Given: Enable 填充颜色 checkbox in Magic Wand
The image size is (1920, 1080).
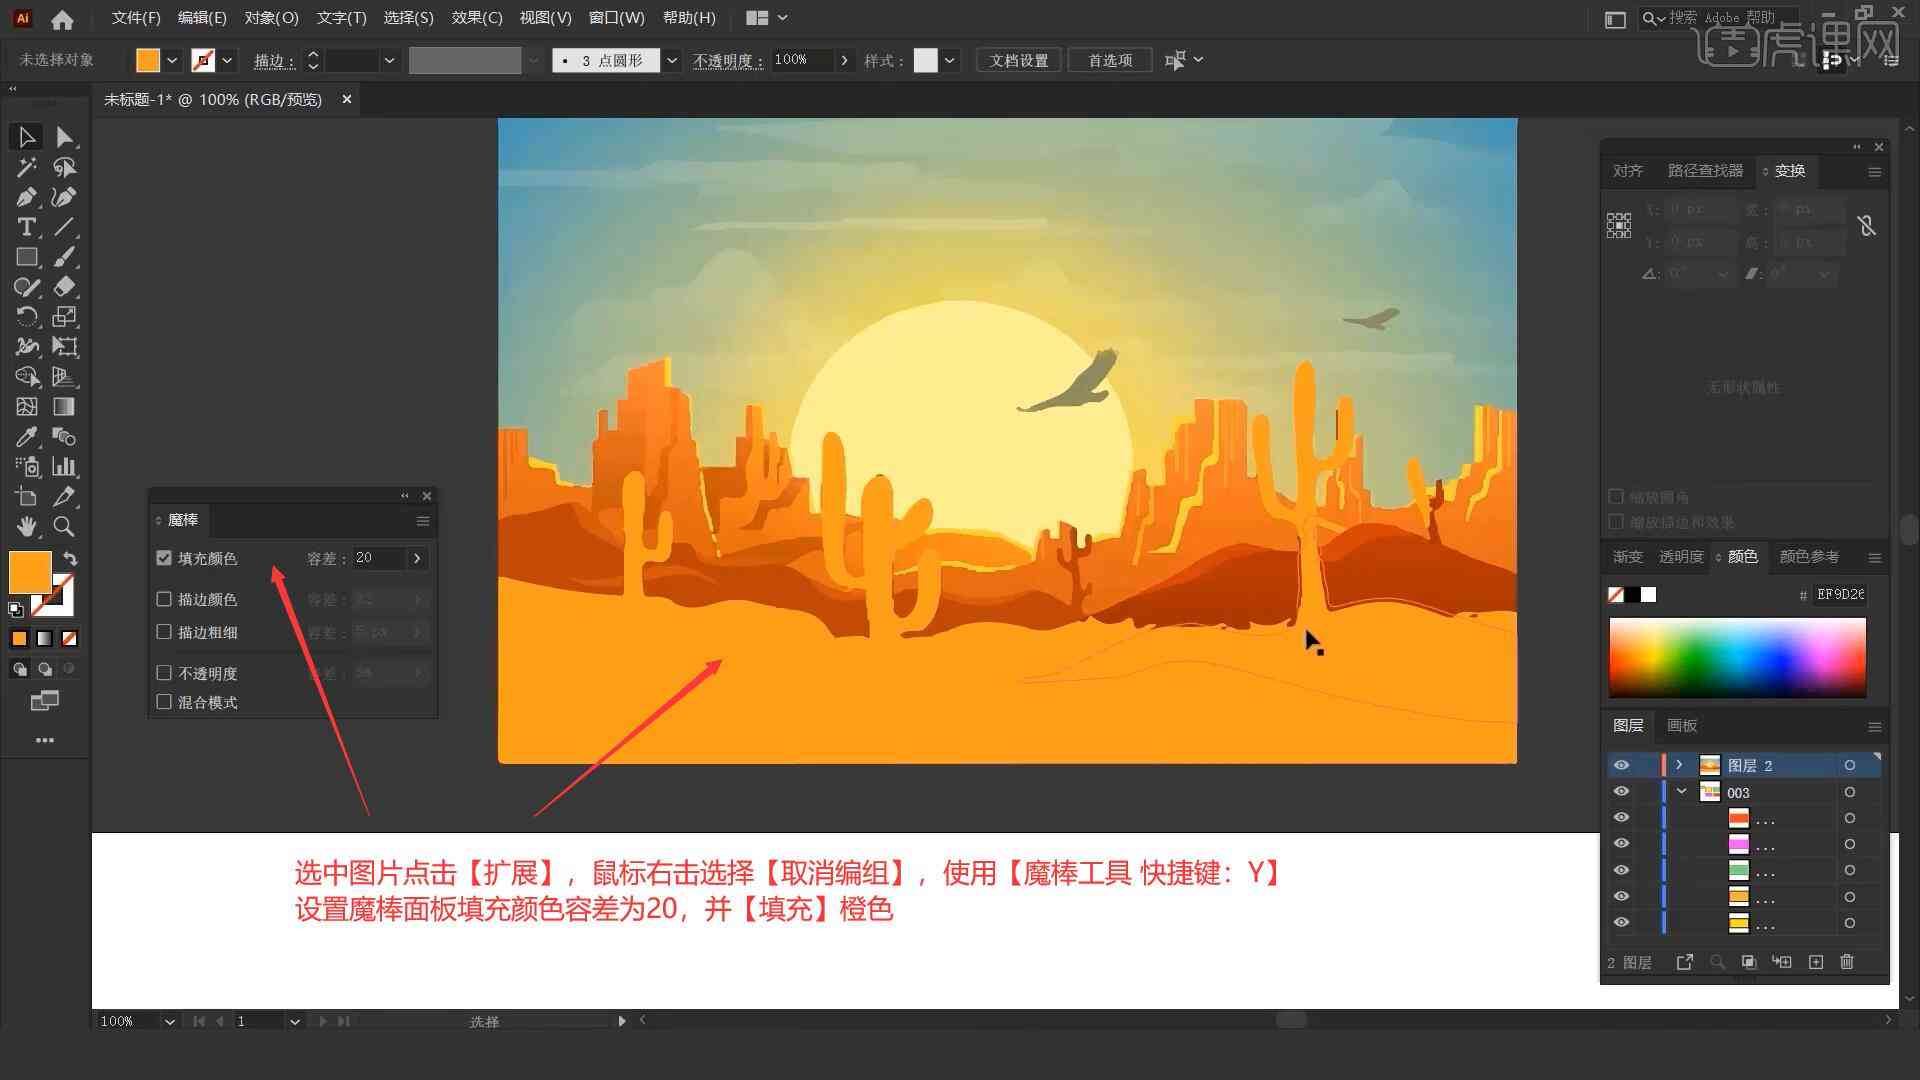Looking at the screenshot, I should [164, 556].
